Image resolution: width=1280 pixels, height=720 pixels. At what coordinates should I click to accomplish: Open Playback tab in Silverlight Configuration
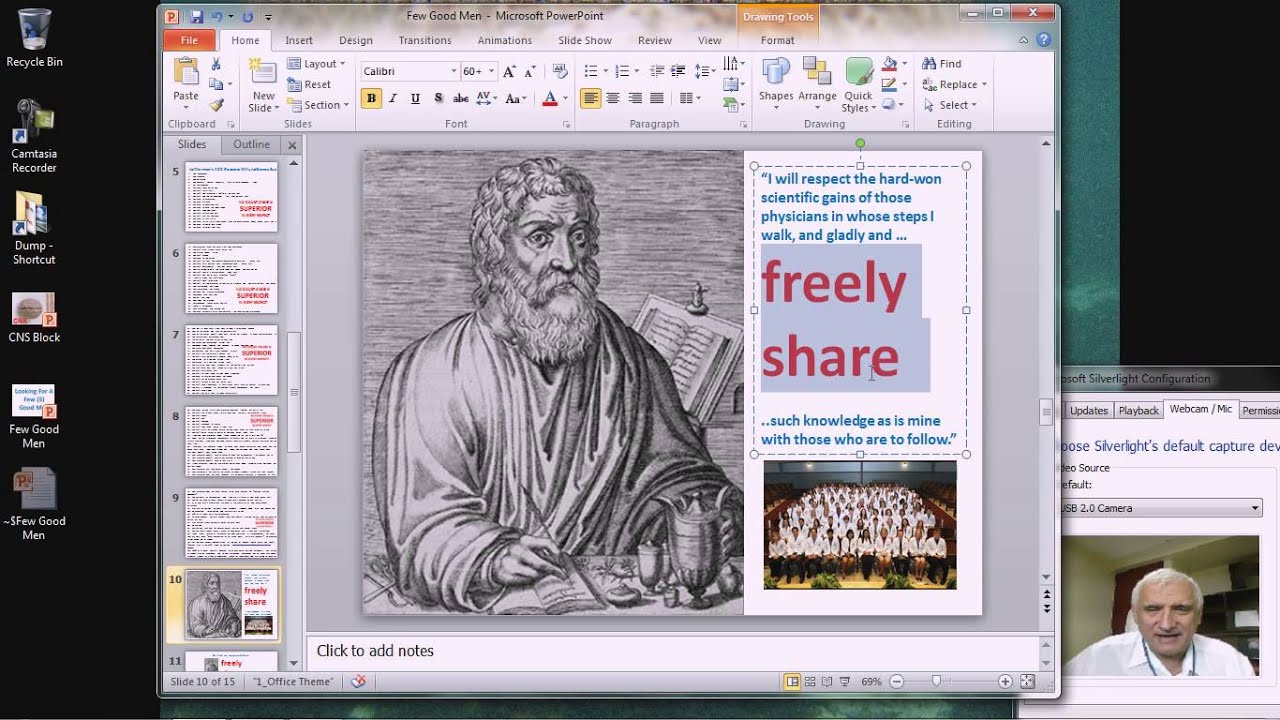[x=1138, y=410]
